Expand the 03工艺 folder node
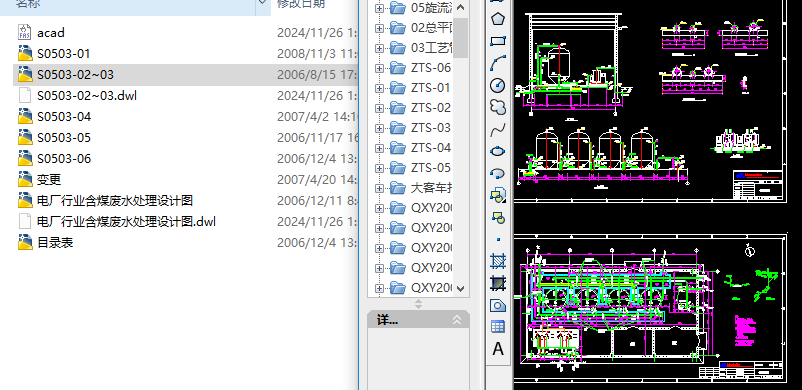 379,48
